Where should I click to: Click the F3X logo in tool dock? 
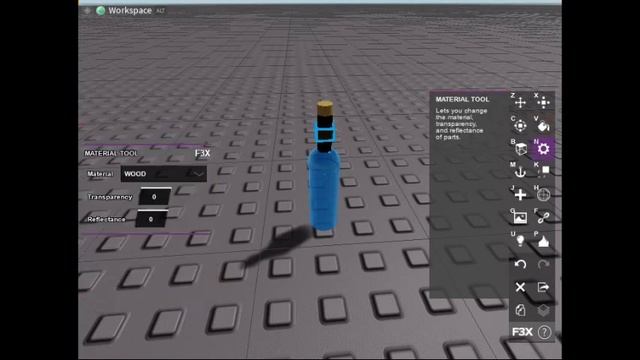pyautogui.click(x=522, y=332)
